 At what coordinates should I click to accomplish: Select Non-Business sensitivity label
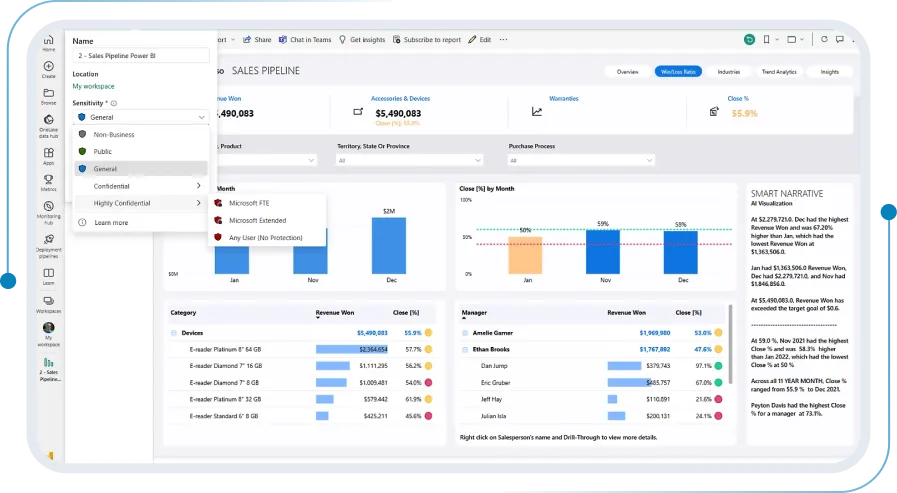click(x=141, y=134)
